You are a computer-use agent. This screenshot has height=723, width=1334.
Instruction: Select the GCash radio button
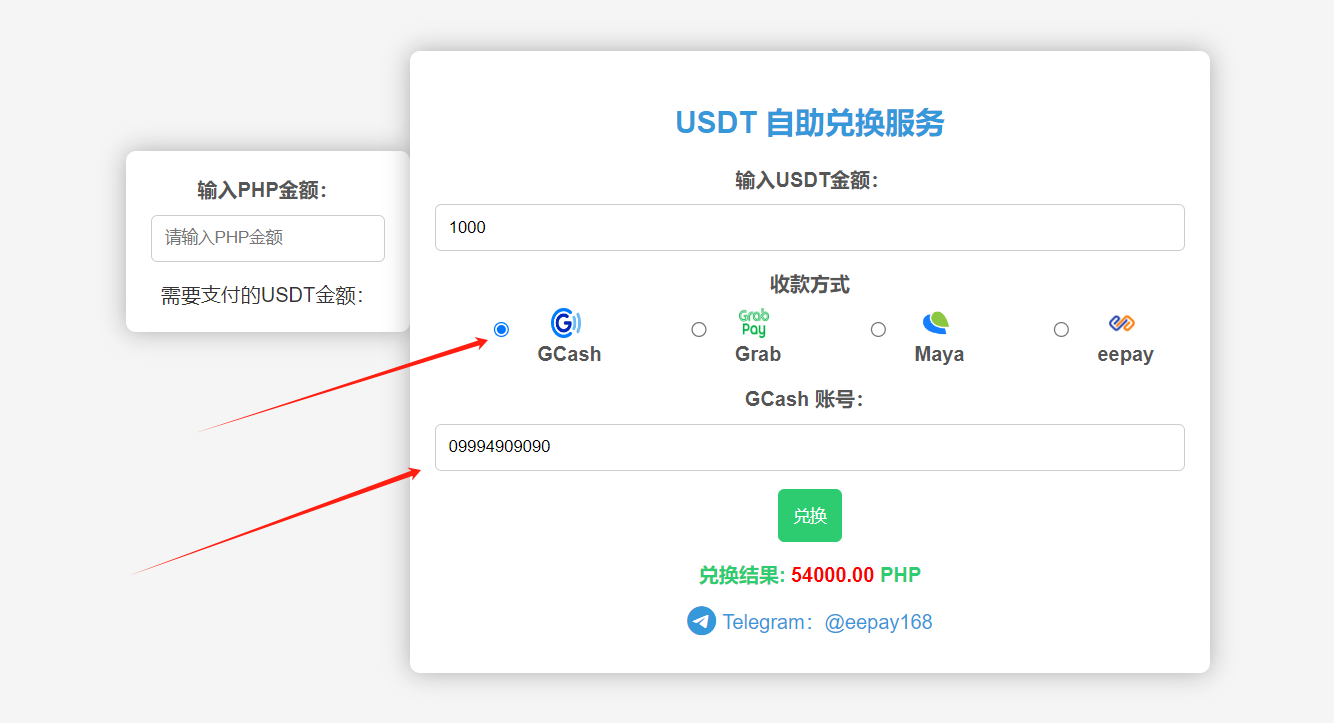click(502, 329)
